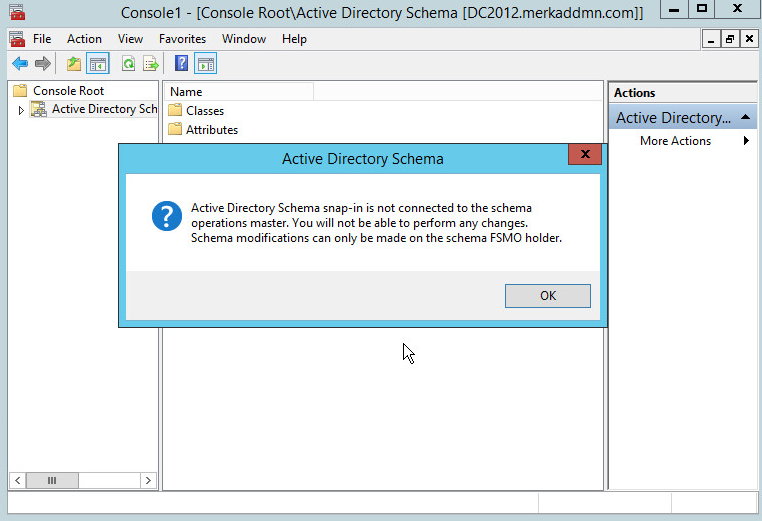Click the blue question icon in dialog
The image size is (762, 521).
[167, 216]
